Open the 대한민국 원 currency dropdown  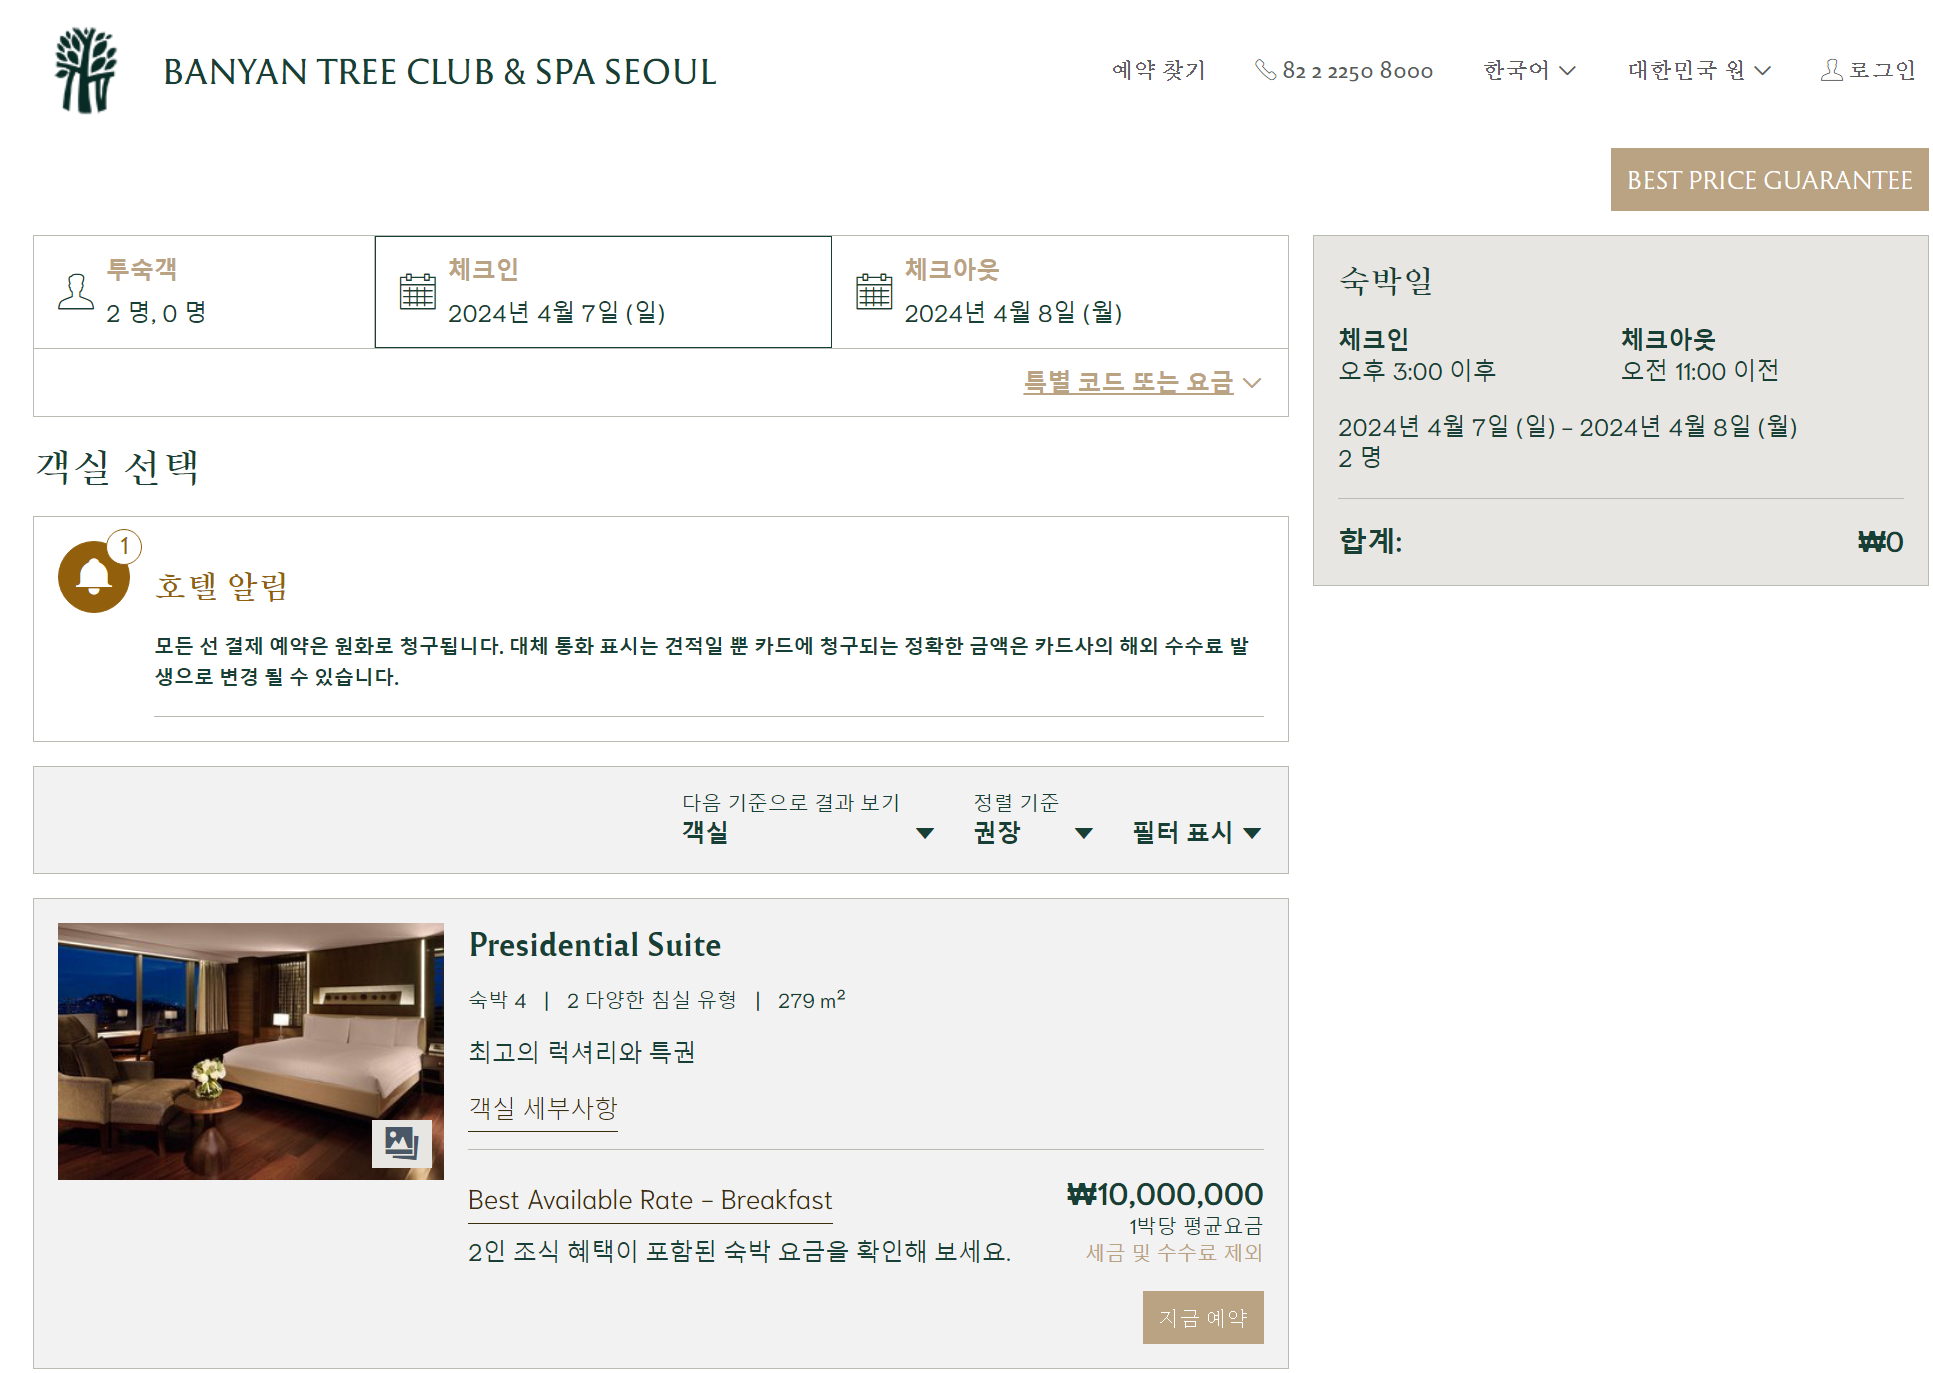pyautogui.click(x=1699, y=70)
